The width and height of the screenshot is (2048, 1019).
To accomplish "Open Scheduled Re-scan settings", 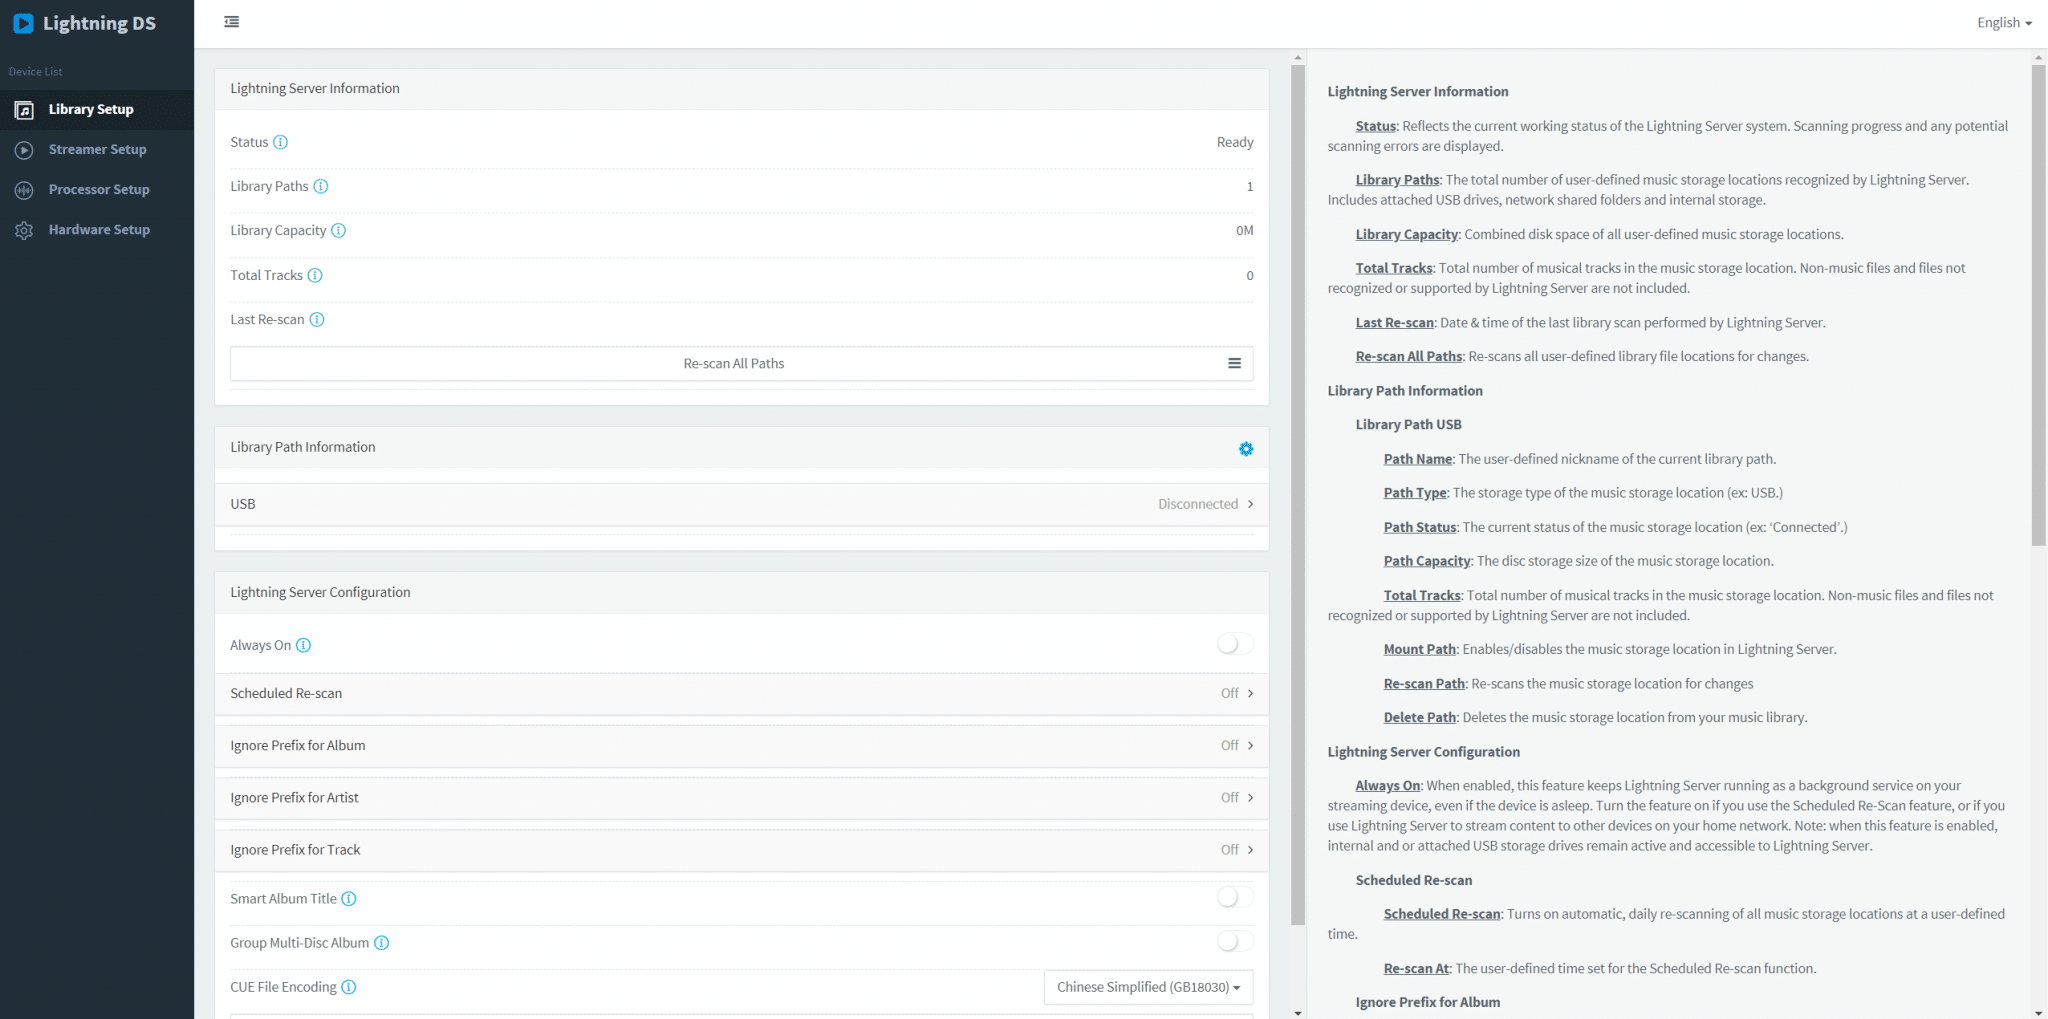I will pos(742,693).
